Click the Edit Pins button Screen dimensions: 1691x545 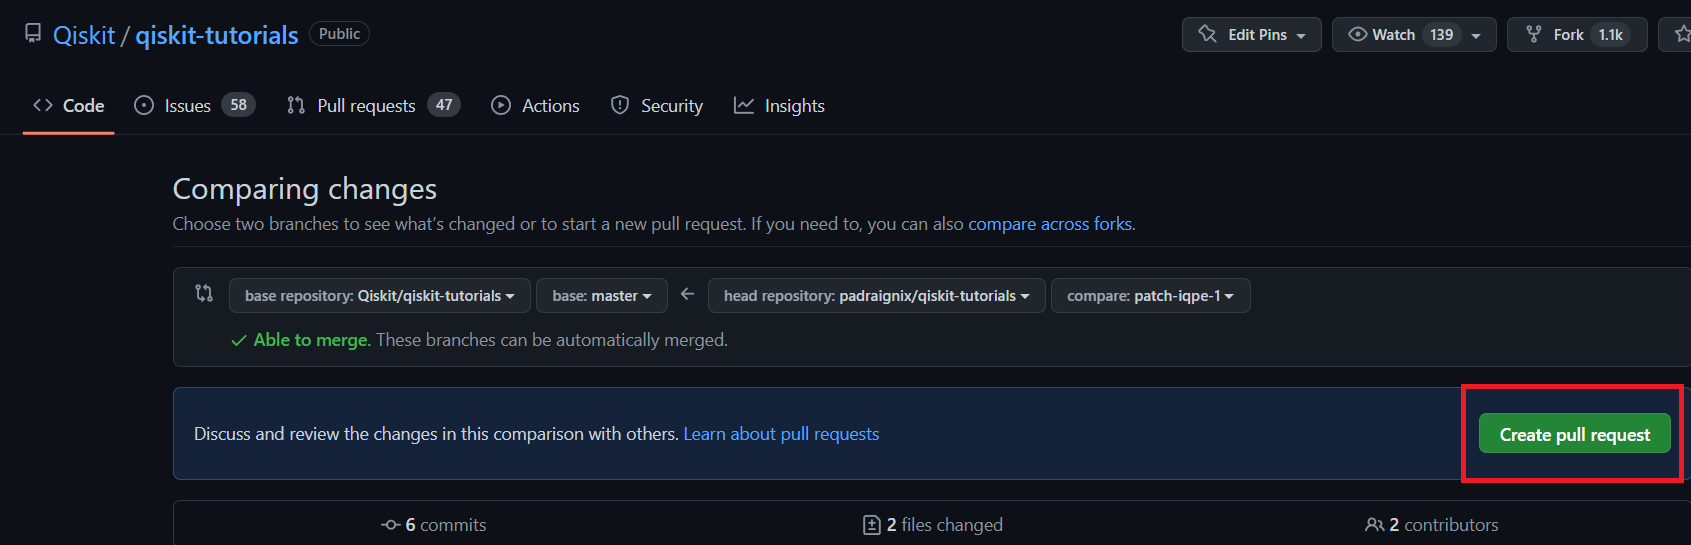pyautogui.click(x=1252, y=35)
